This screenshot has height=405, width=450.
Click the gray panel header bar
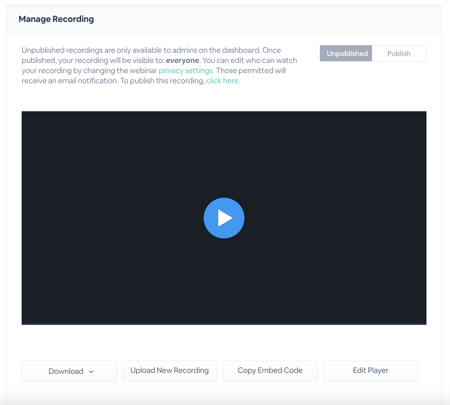[224, 19]
